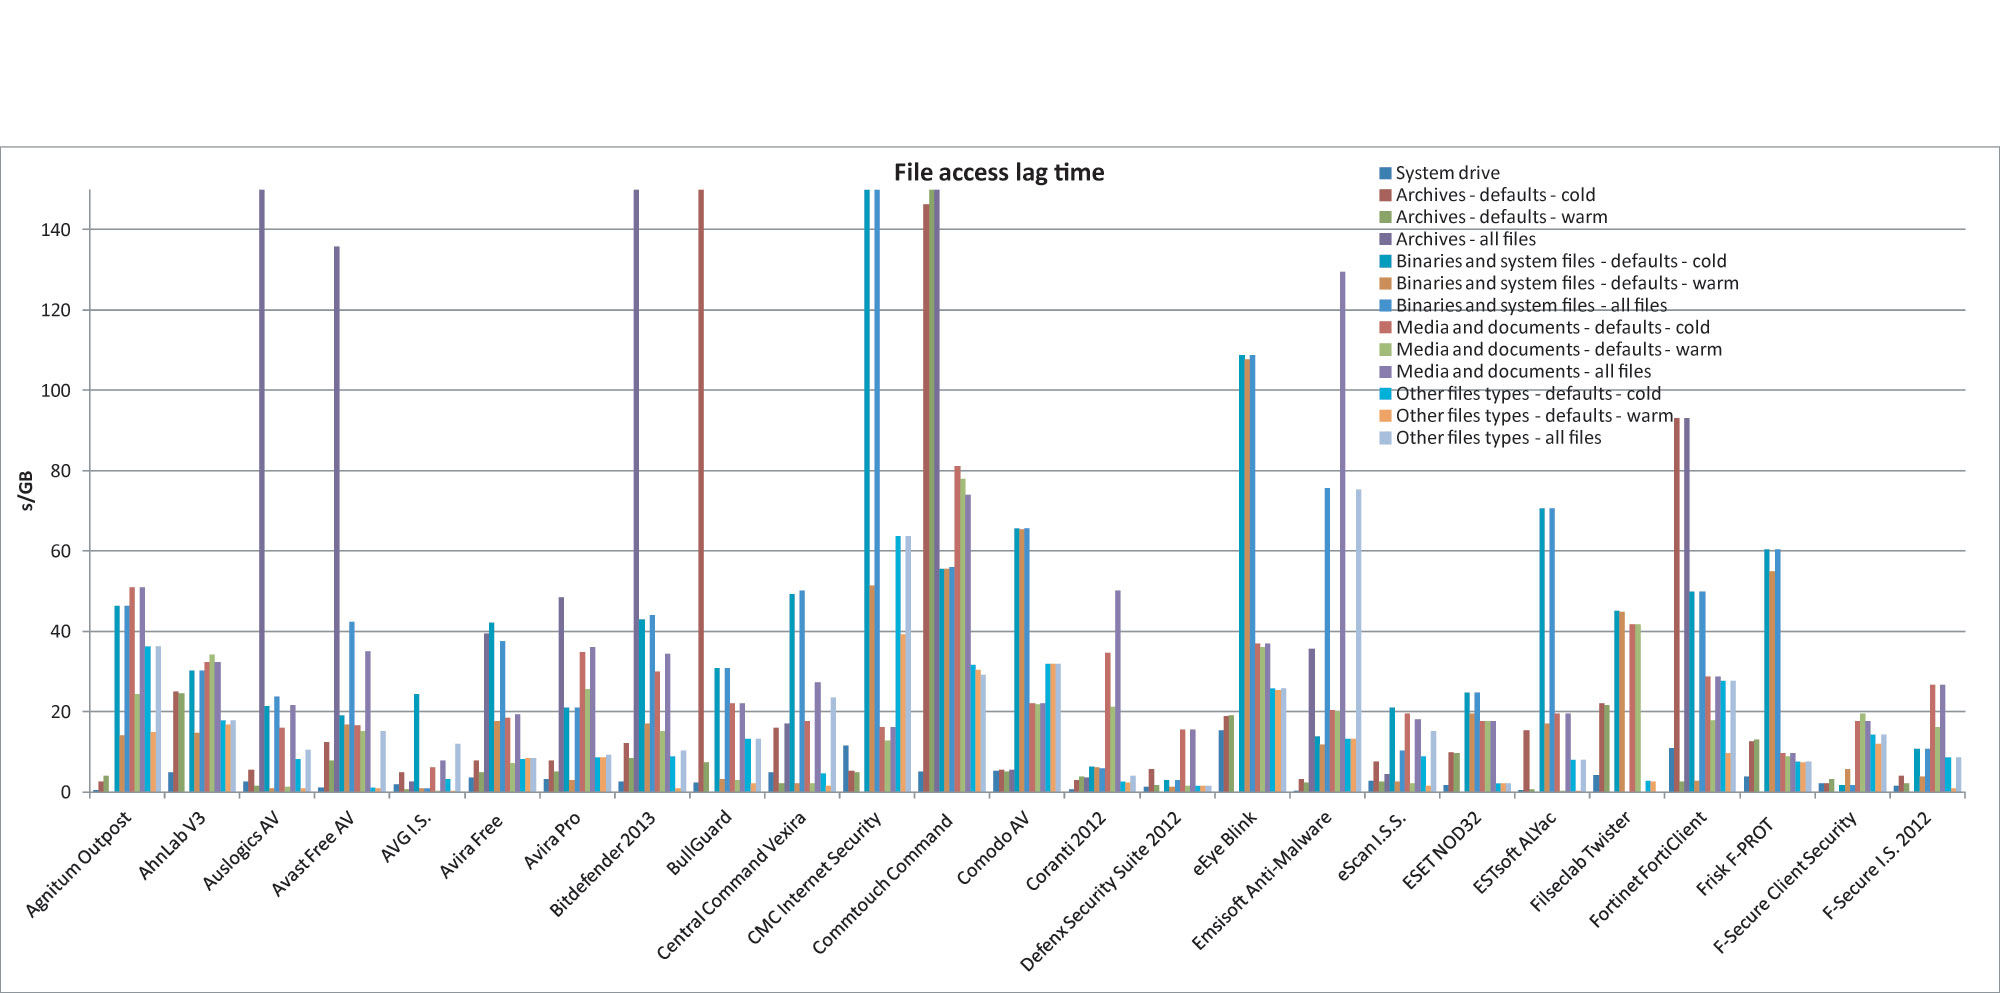This screenshot has width=2000, height=993.
Task: Click legend text Other files types - all files
Action: click(x=1499, y=437)
